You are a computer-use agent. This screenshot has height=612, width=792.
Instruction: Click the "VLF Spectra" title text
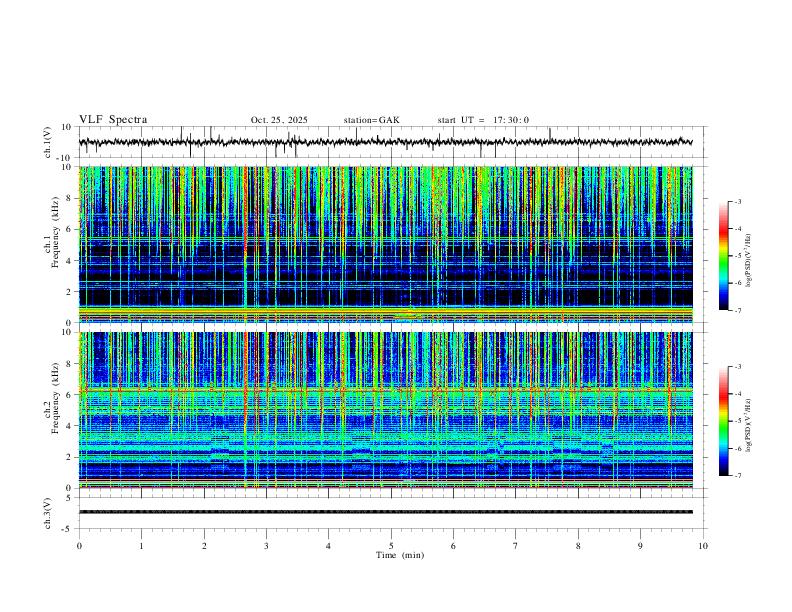coord(113,120)
